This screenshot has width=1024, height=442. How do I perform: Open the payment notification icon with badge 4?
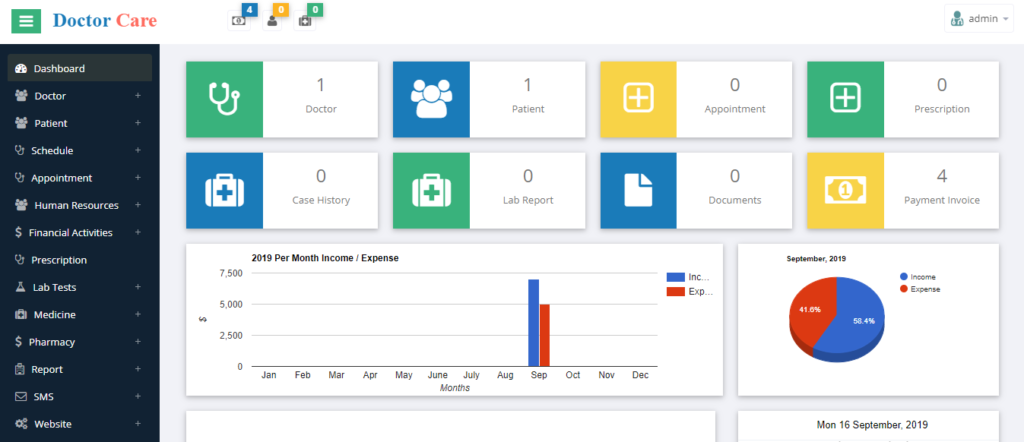239,20
